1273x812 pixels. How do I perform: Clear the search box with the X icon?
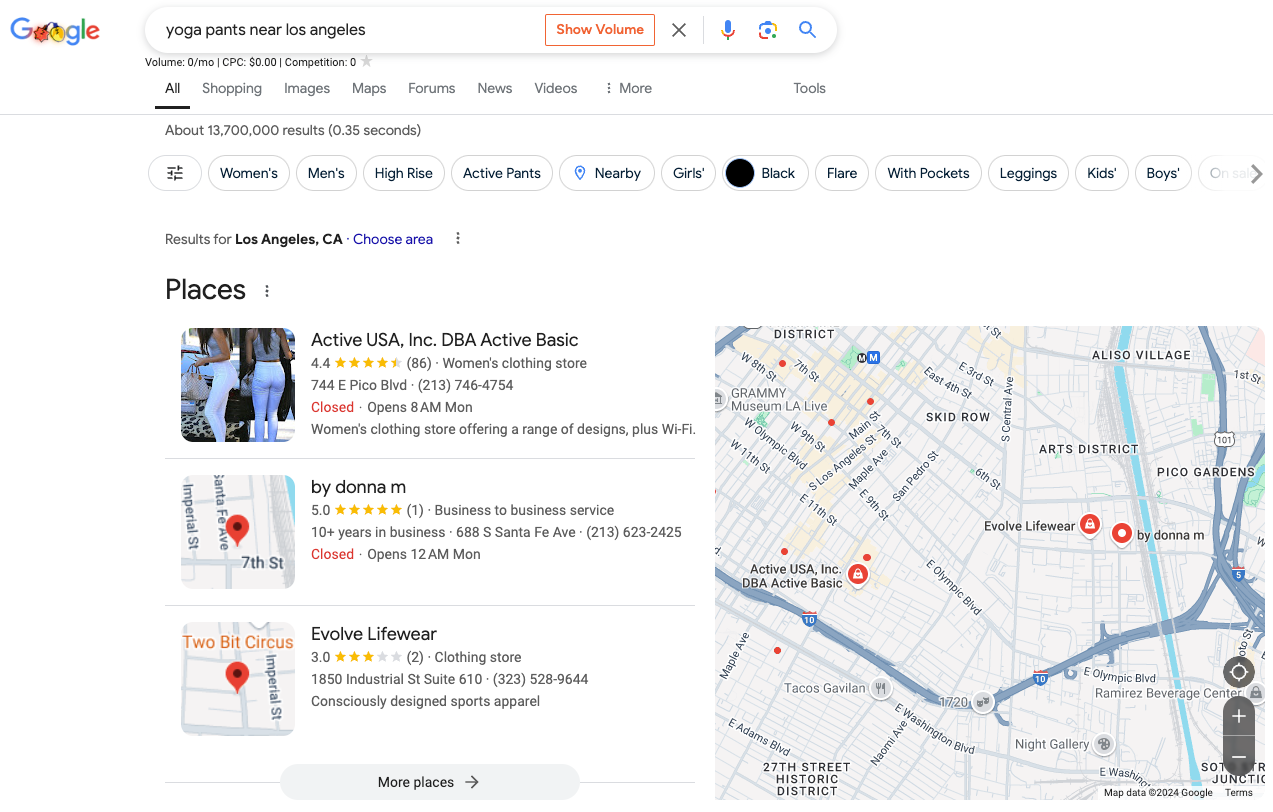[x=679, y=30]
